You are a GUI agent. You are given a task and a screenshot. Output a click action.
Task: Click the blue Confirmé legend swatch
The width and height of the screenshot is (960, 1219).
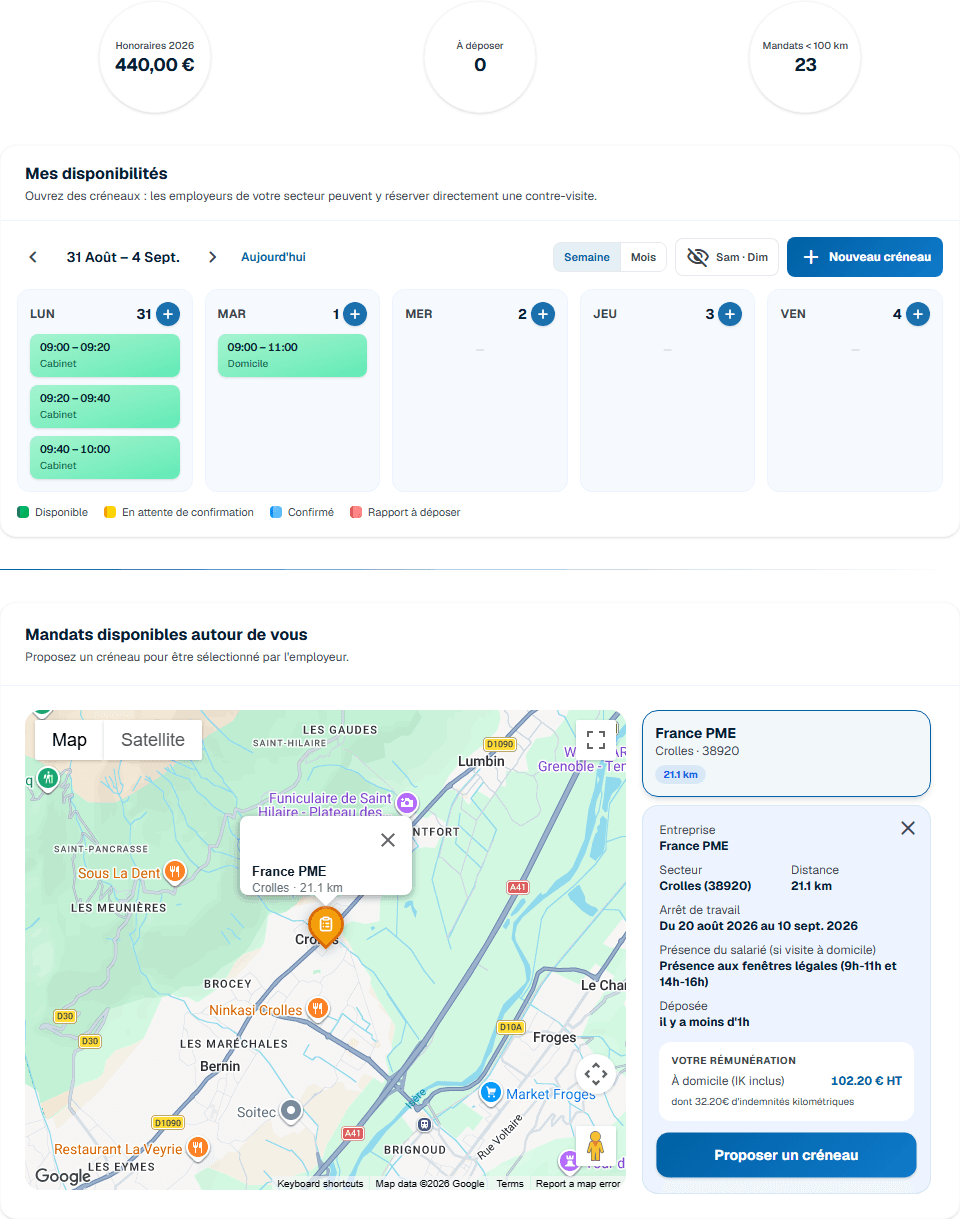(x=276, y=512)
